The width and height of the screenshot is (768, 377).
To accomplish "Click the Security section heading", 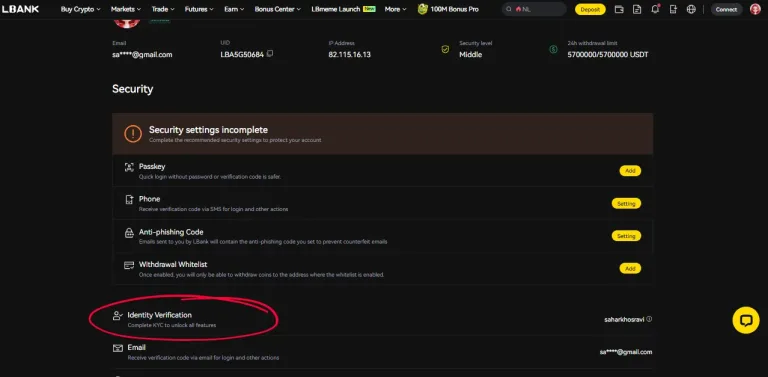I will click(132, 89).
